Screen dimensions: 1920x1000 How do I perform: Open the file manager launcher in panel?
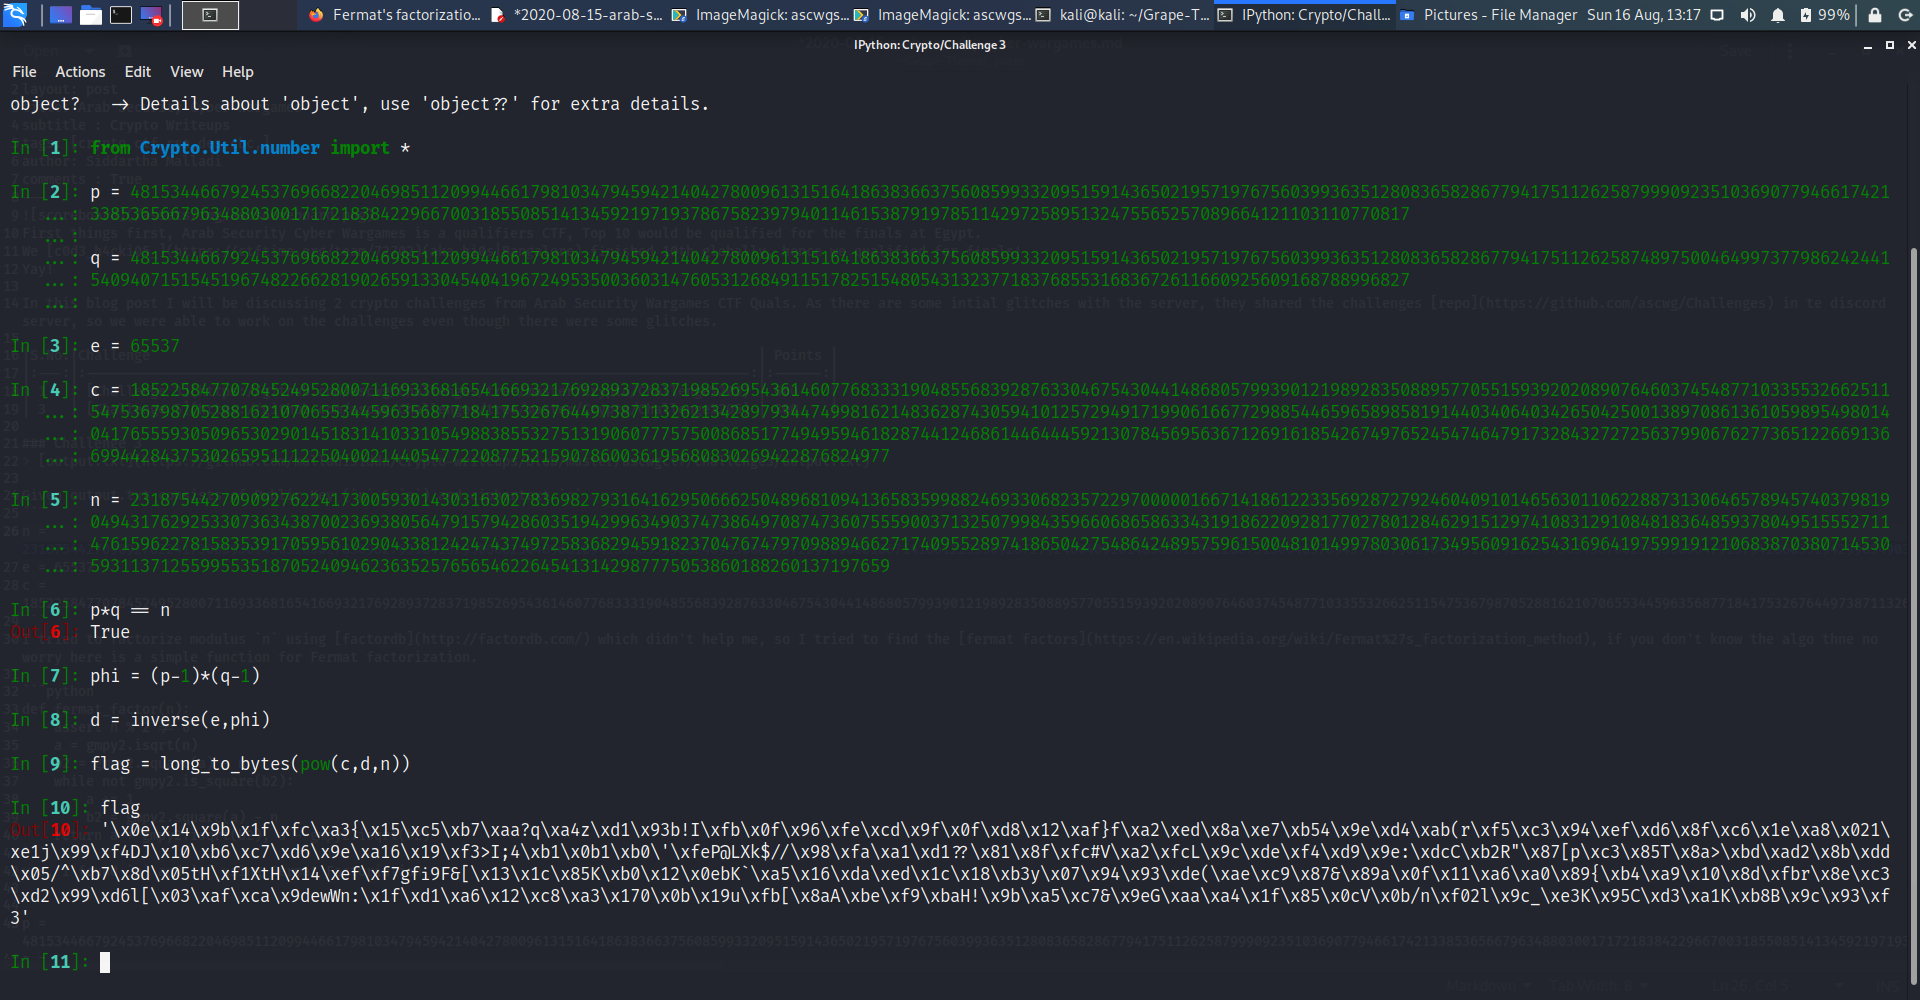tap(91, 15)
